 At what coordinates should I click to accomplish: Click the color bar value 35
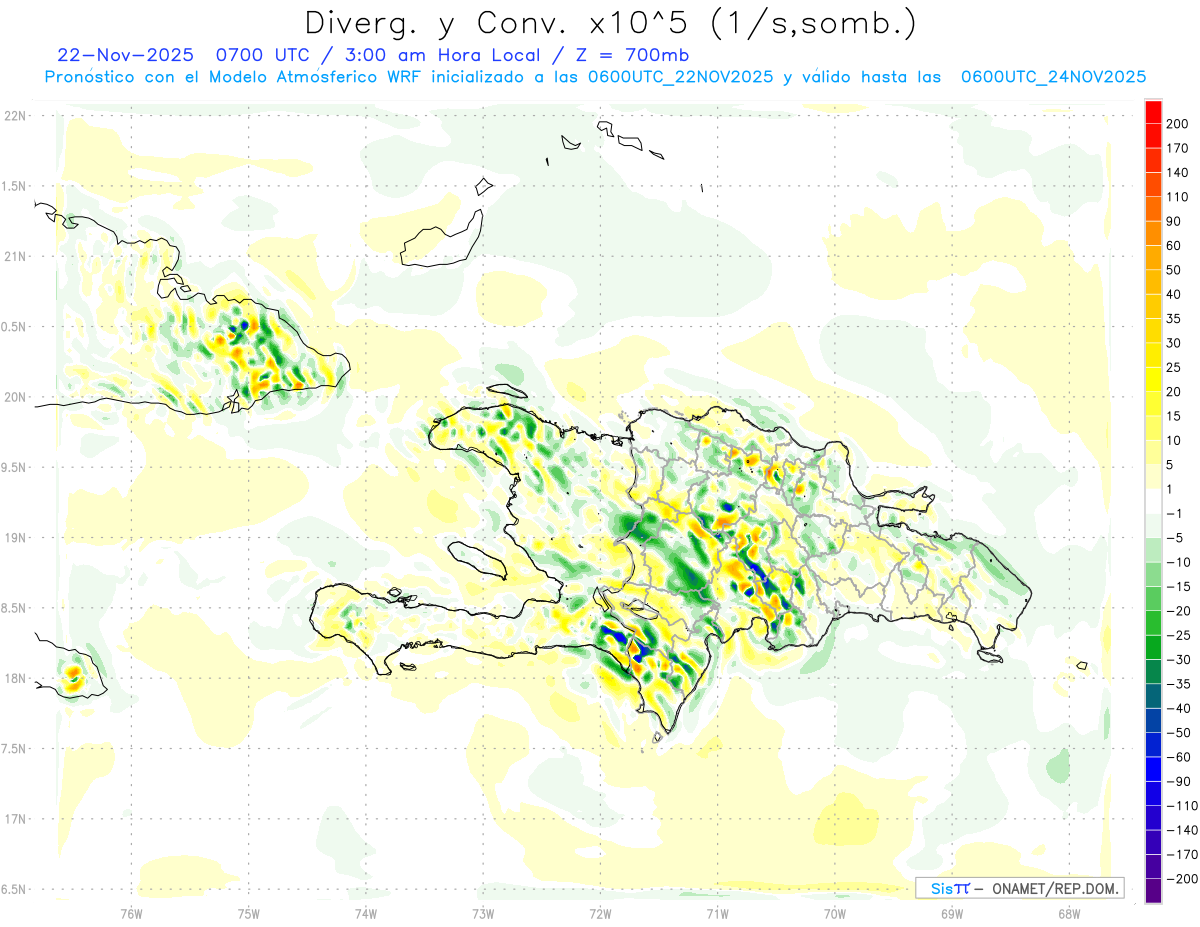[x=1176, y=319]
